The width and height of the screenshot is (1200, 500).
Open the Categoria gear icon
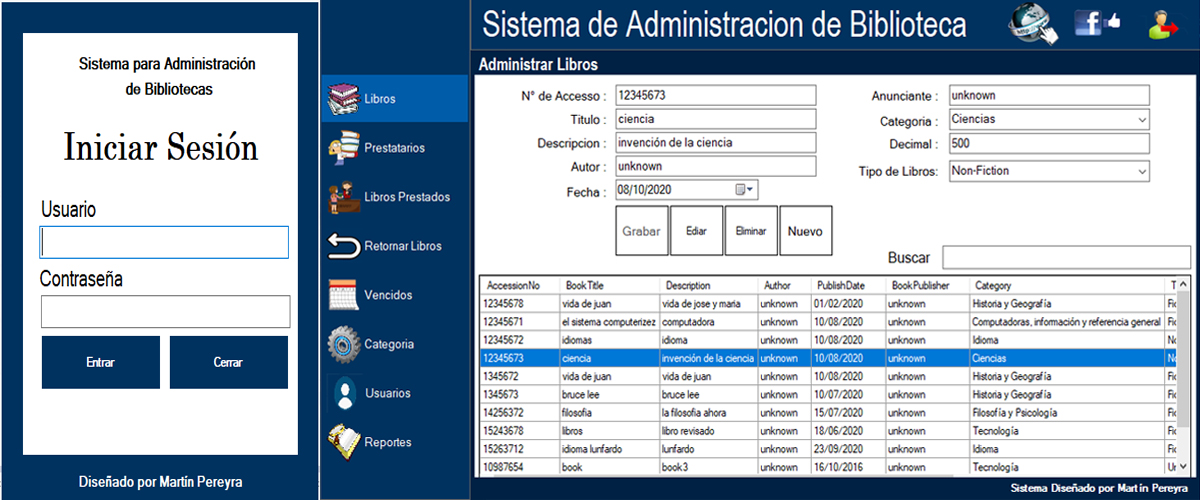pos(343,344)
